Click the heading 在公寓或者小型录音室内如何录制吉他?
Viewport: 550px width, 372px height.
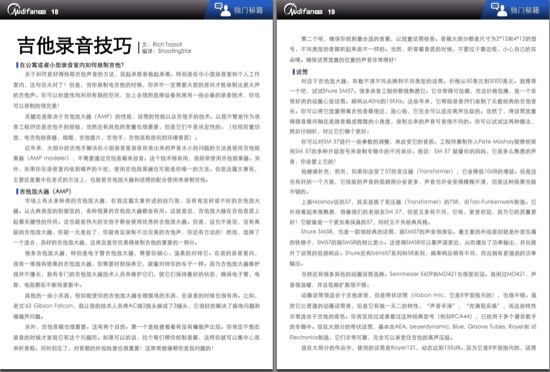click(72, 65)
